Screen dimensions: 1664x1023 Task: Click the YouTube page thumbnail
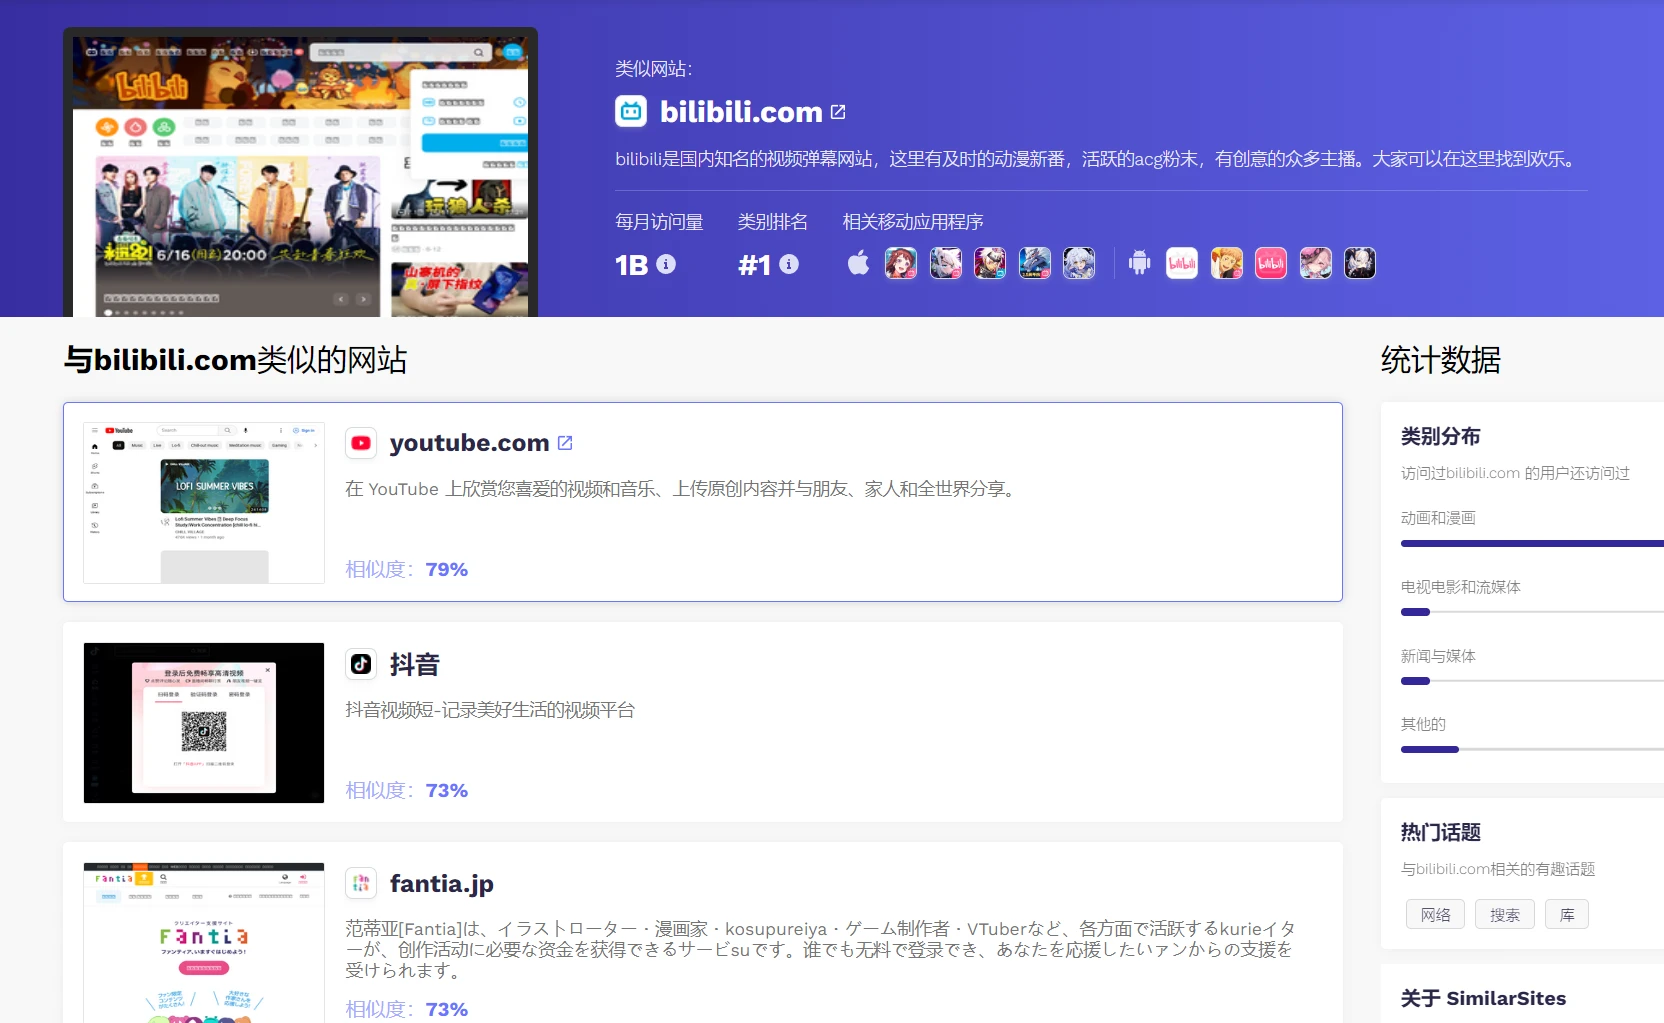point(204,503)
